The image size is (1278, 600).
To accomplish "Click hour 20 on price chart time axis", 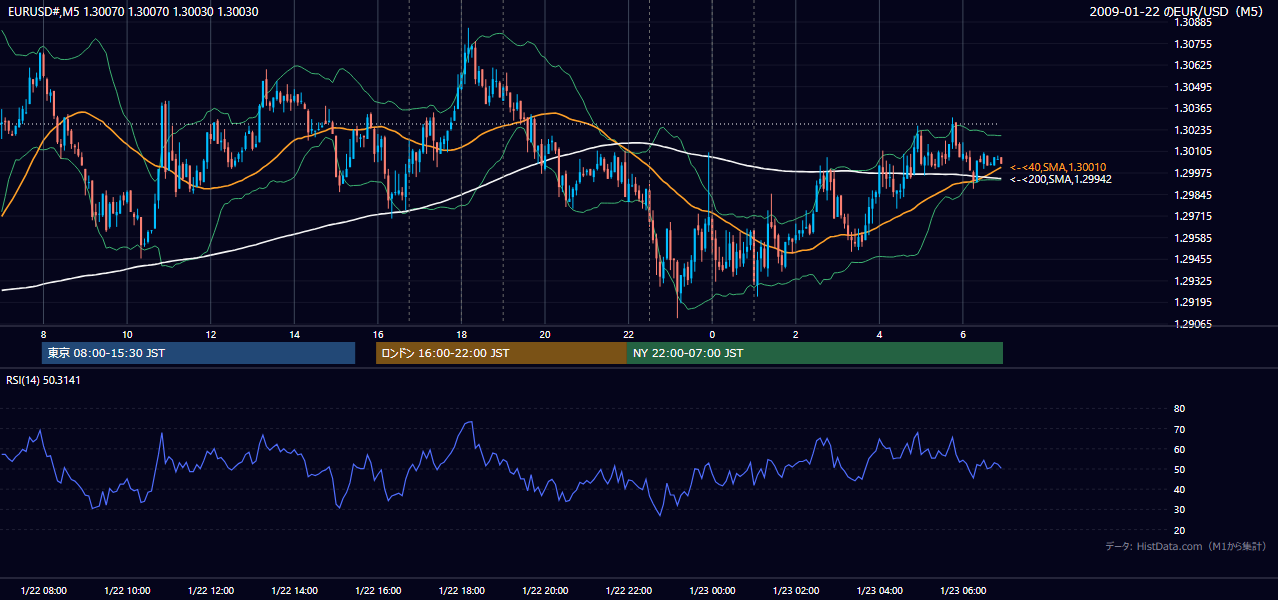I will pos(545,333).
